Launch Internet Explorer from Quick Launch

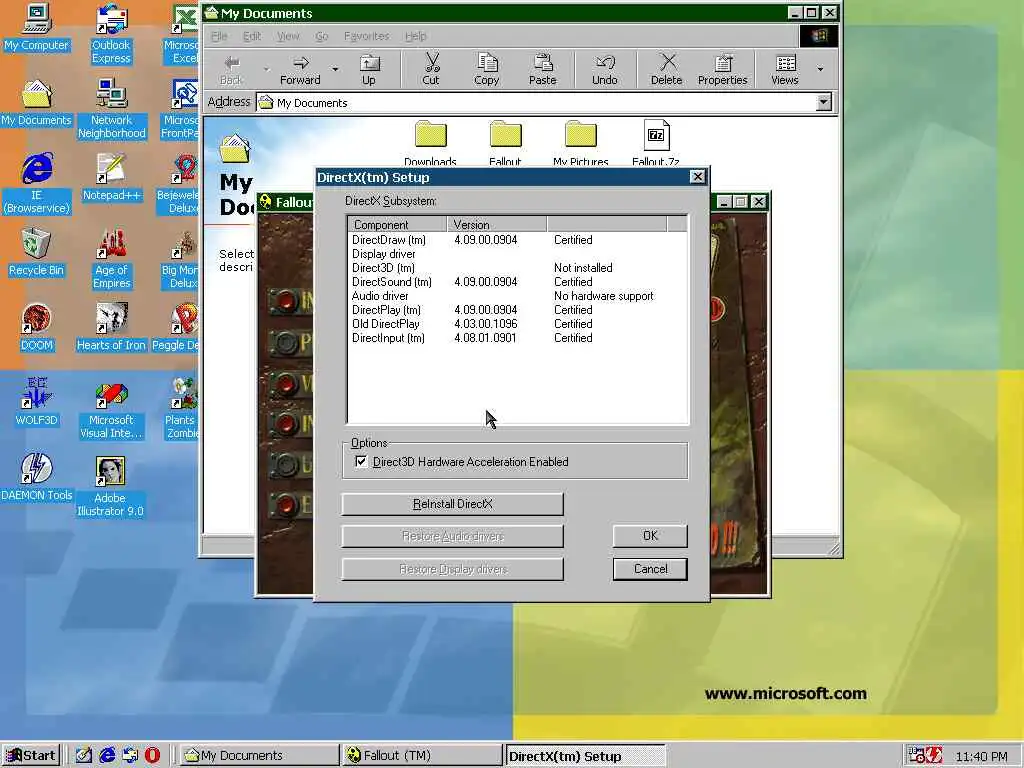(107, 756)
